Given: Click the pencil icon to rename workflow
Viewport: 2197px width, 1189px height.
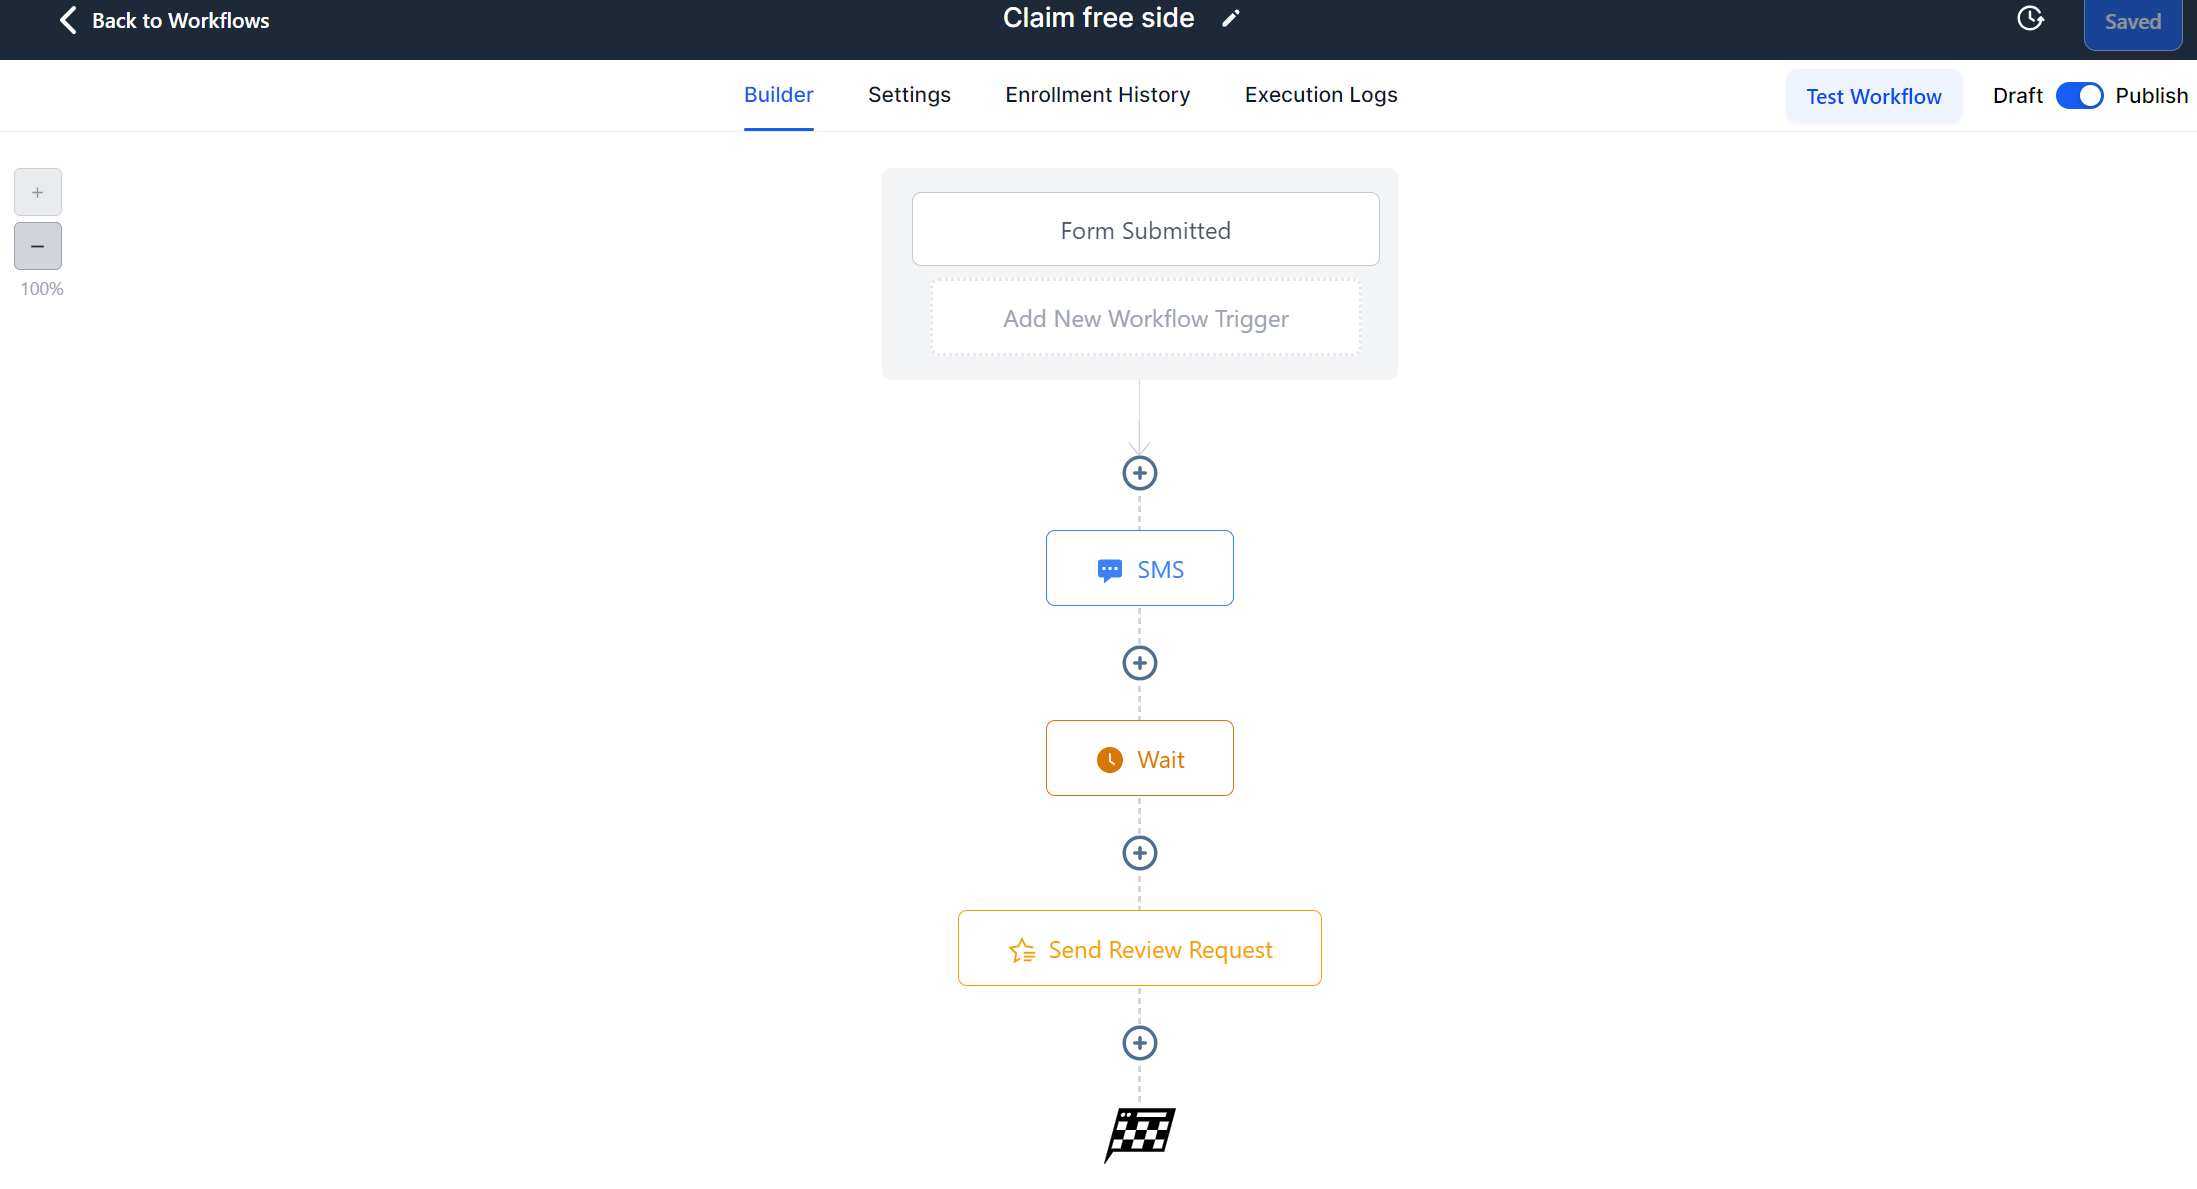Looking at the screenshot, I should (x=1231, y=19).
